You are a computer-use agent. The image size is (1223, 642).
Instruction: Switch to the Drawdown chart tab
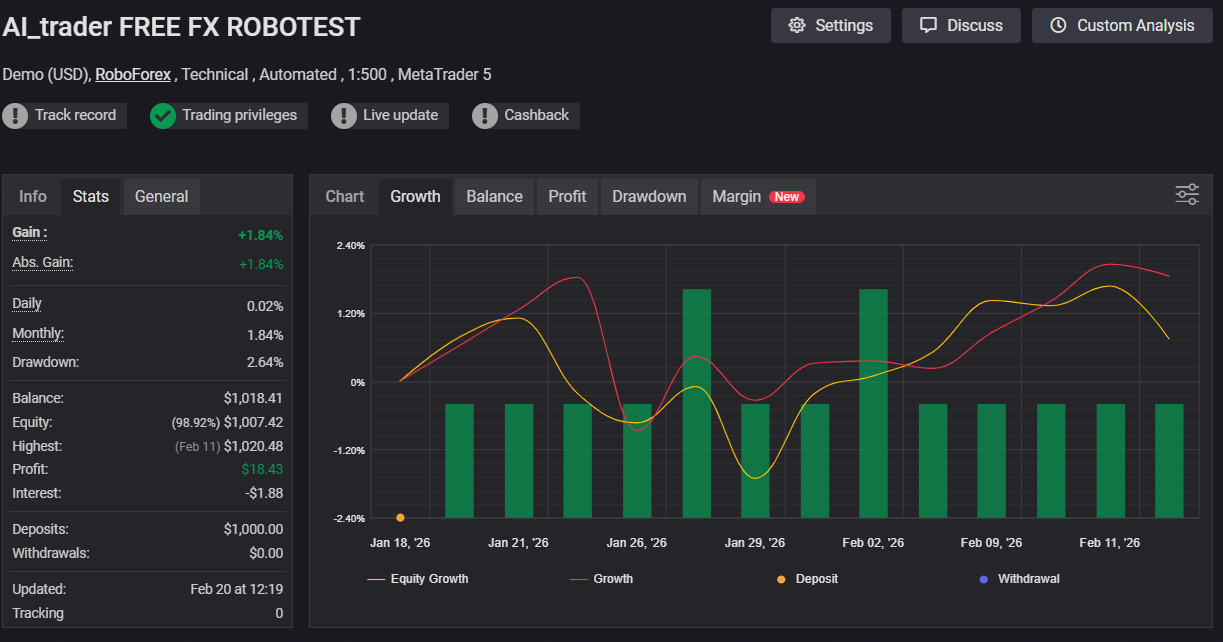coord(649,197)
